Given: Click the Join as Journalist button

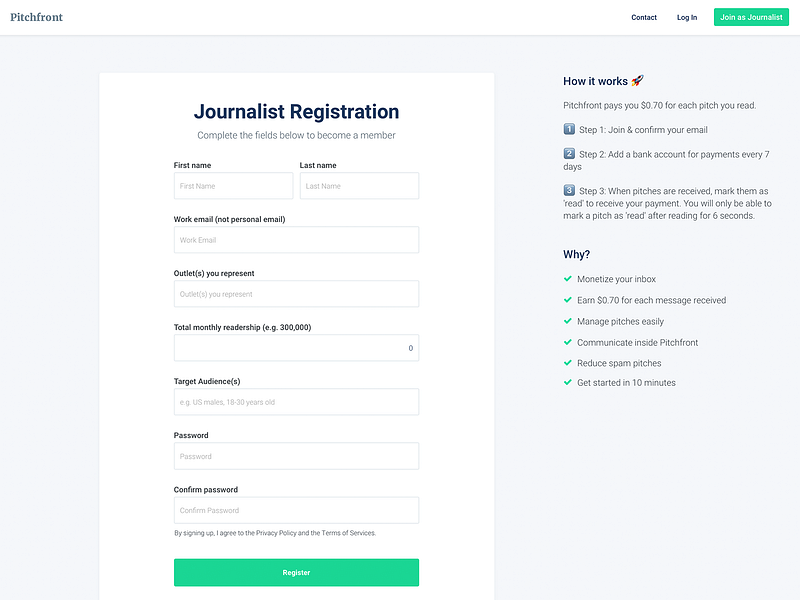Looking at the screenshot, I should 751,17.
